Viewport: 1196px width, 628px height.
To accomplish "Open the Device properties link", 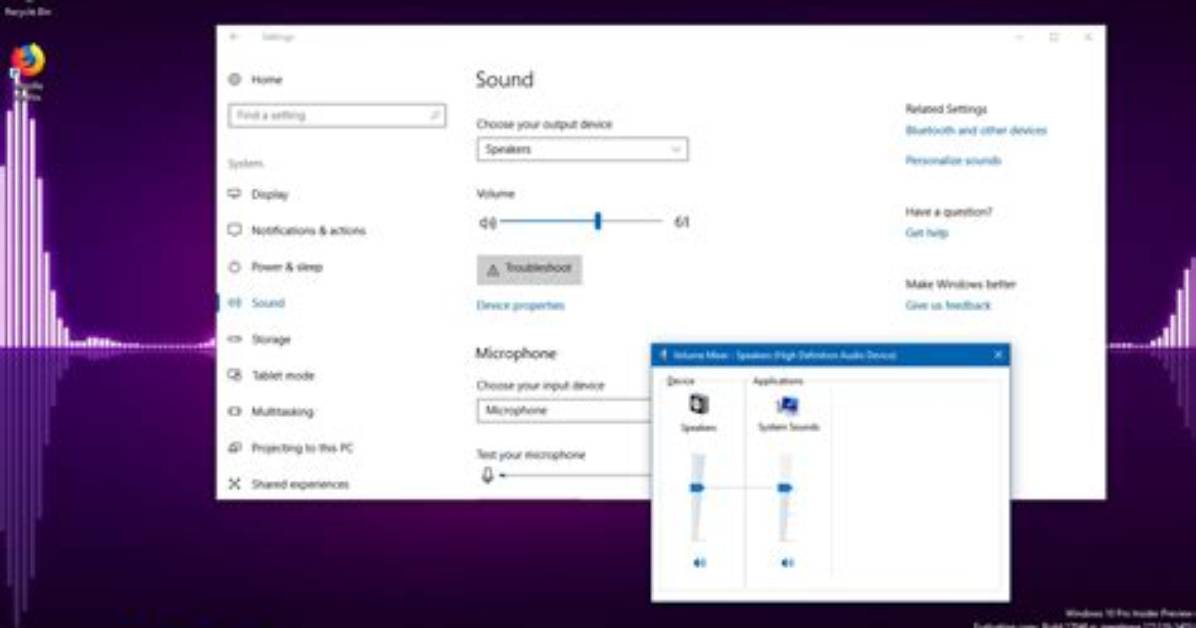I will pyautogui.click(x=521, y=305).
